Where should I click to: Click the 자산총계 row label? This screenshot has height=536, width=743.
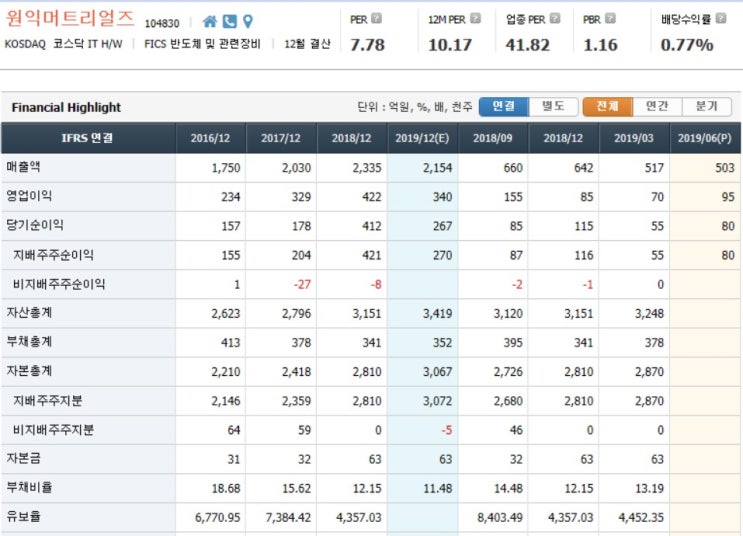pos(29,313)
